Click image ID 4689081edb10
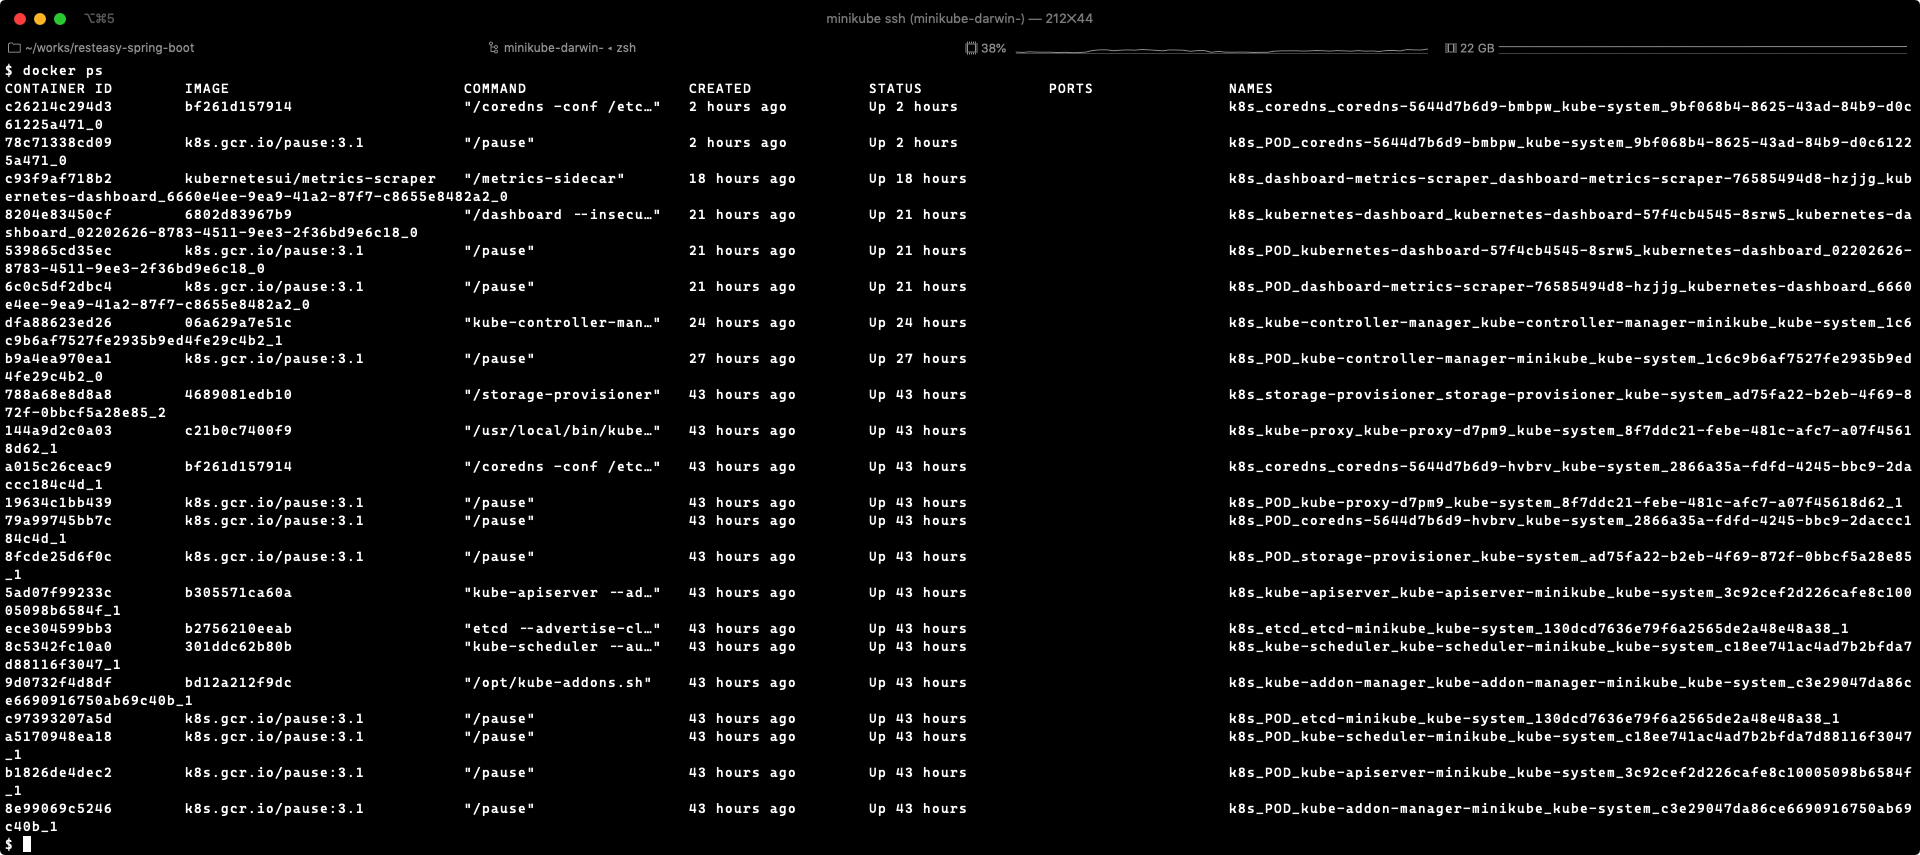This screenshot has width=1920, height=855. [239, 395]
